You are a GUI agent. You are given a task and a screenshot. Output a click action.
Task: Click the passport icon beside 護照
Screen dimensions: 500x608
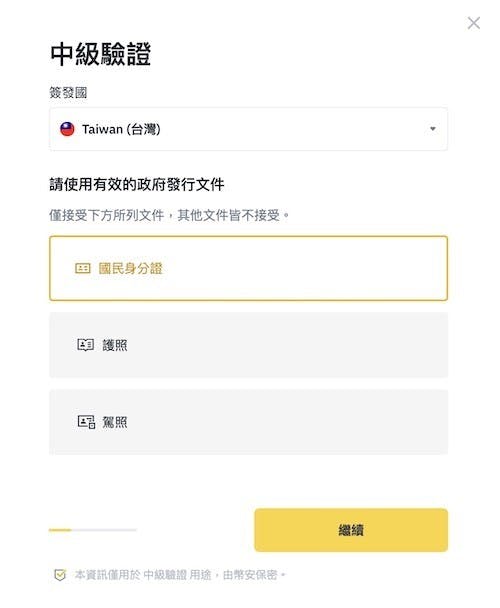pyautogui.click(x=86, y=345)
